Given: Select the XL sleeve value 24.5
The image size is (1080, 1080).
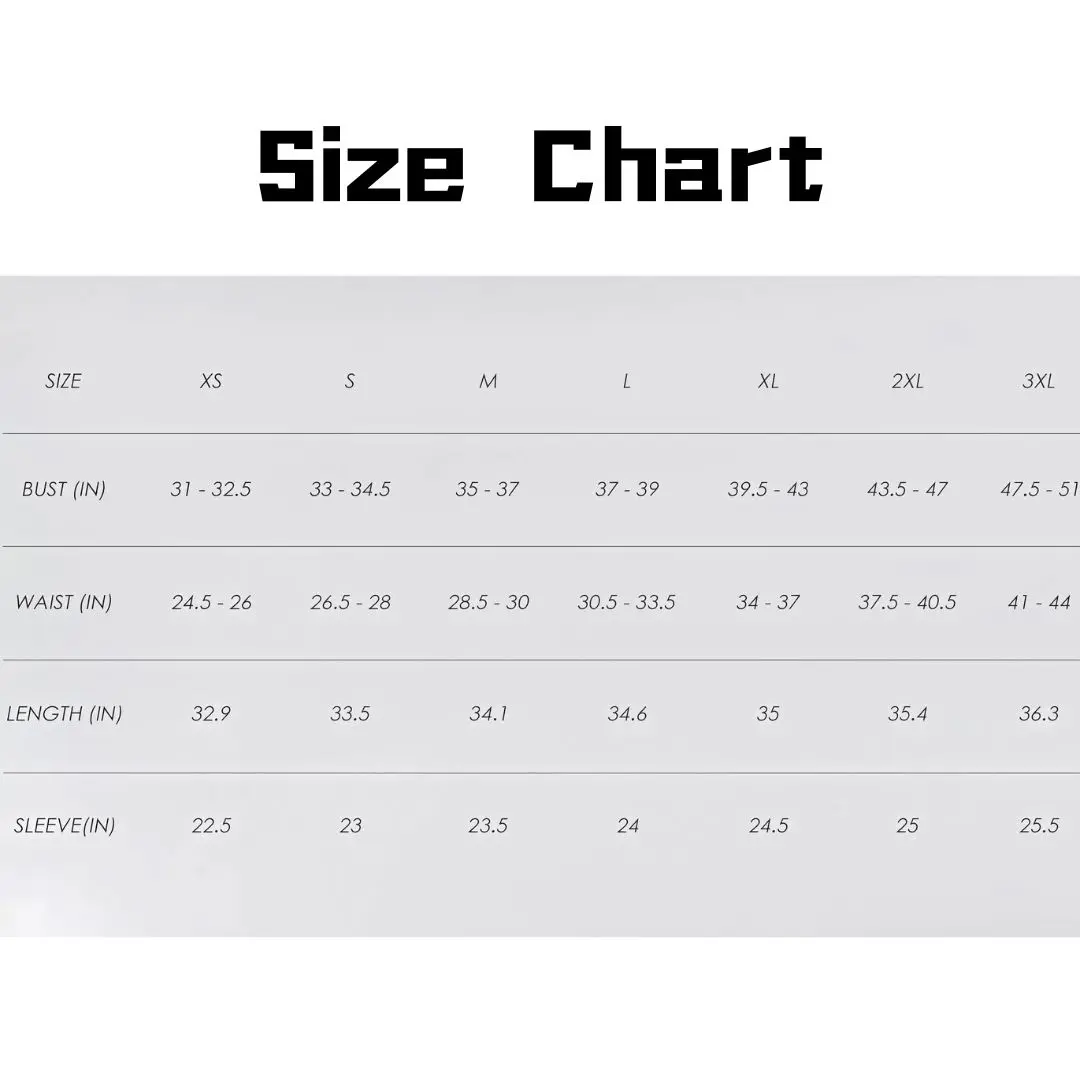Looking at the screenshot, I should [768, 826].
